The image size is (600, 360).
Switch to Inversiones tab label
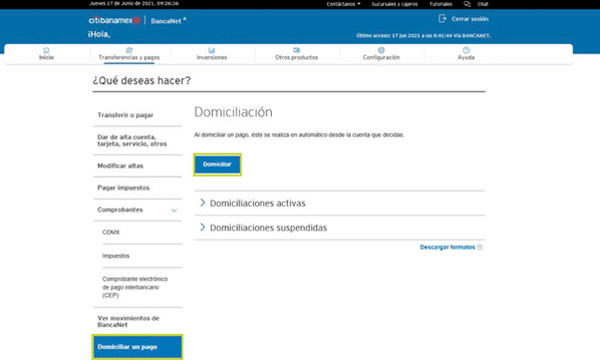click(x=212, y=57)
